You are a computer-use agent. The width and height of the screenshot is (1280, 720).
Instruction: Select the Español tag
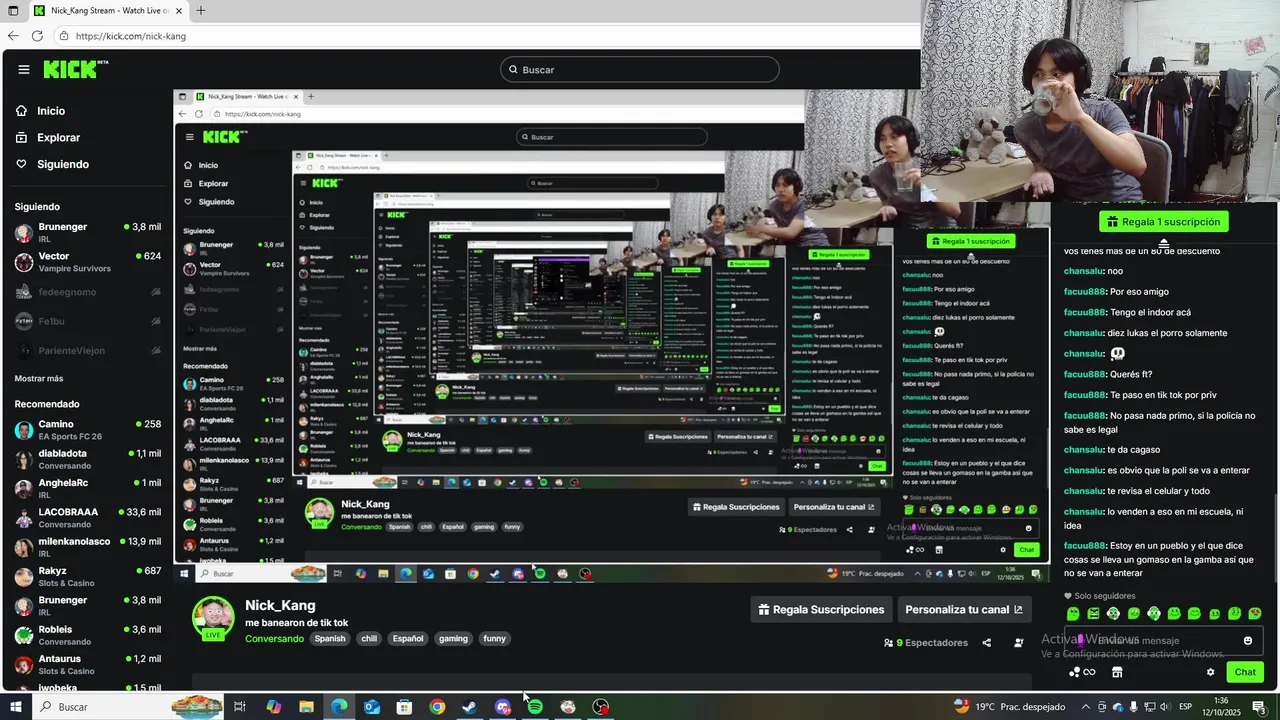click(408, 639)
